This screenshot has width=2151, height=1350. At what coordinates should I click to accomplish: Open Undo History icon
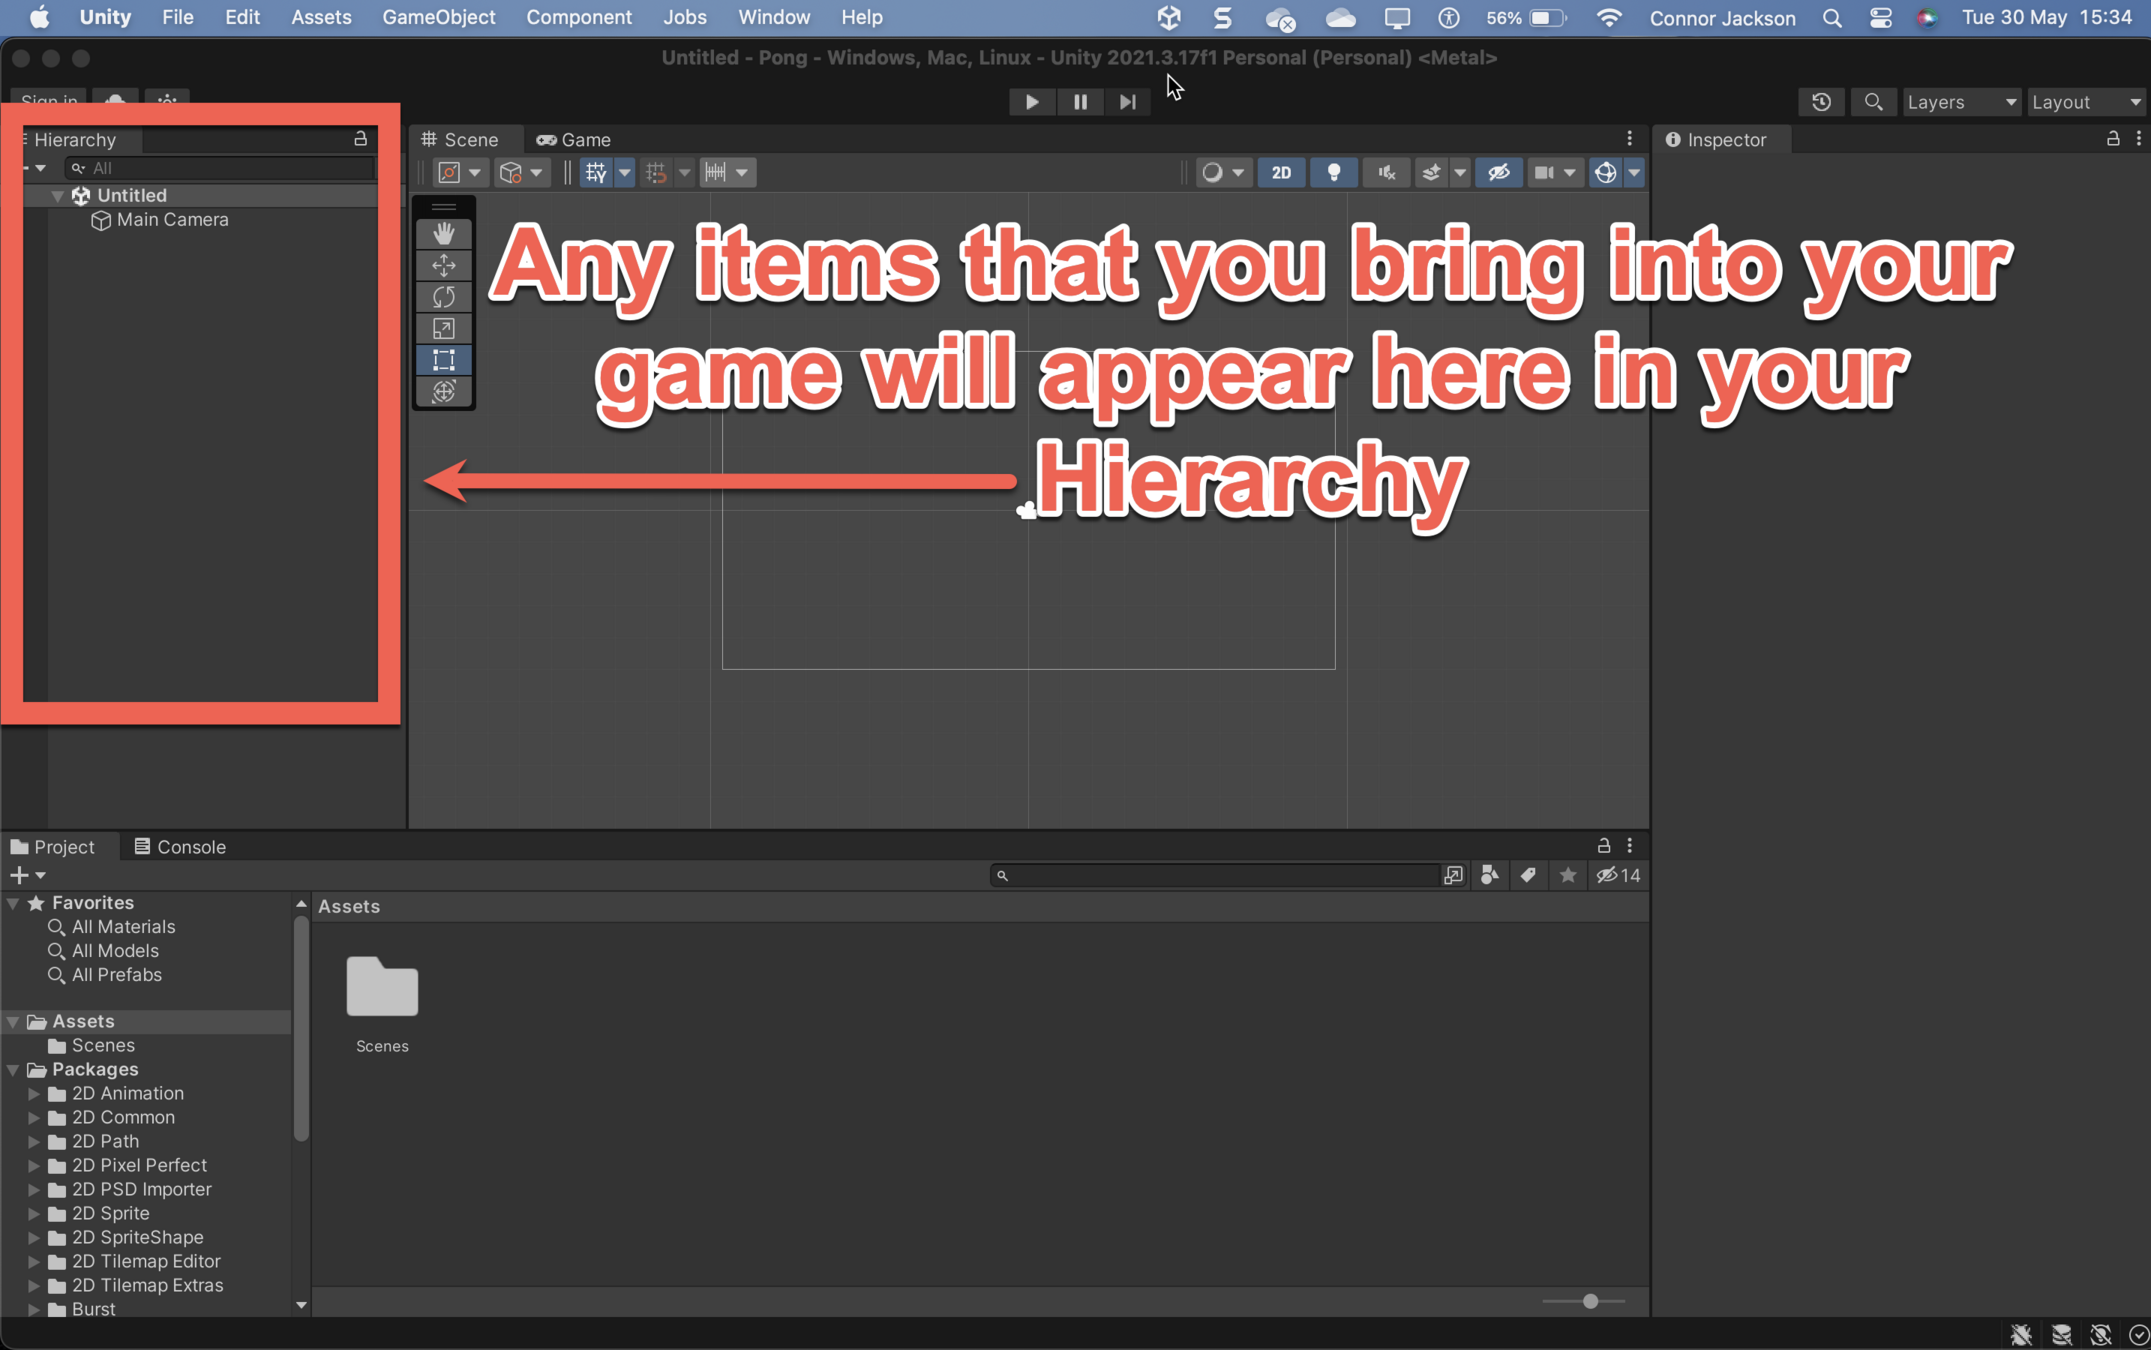(1821, 102)
